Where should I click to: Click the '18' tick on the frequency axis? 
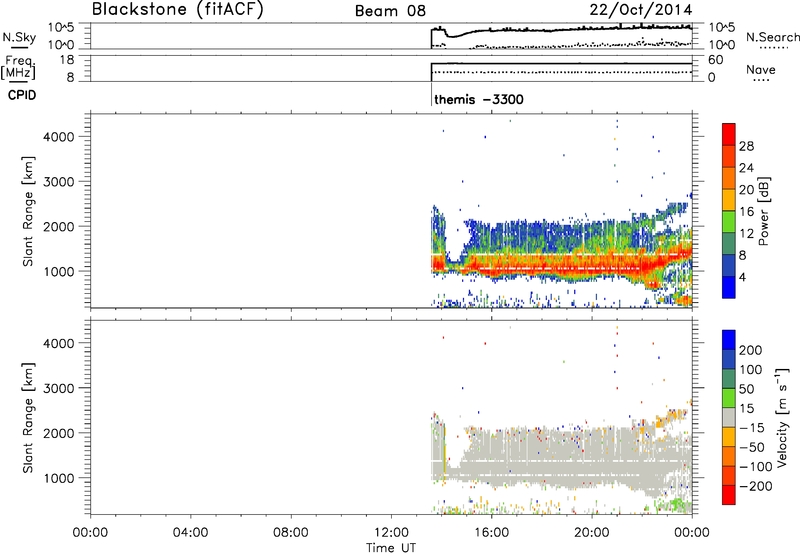[x=68, y=60]
